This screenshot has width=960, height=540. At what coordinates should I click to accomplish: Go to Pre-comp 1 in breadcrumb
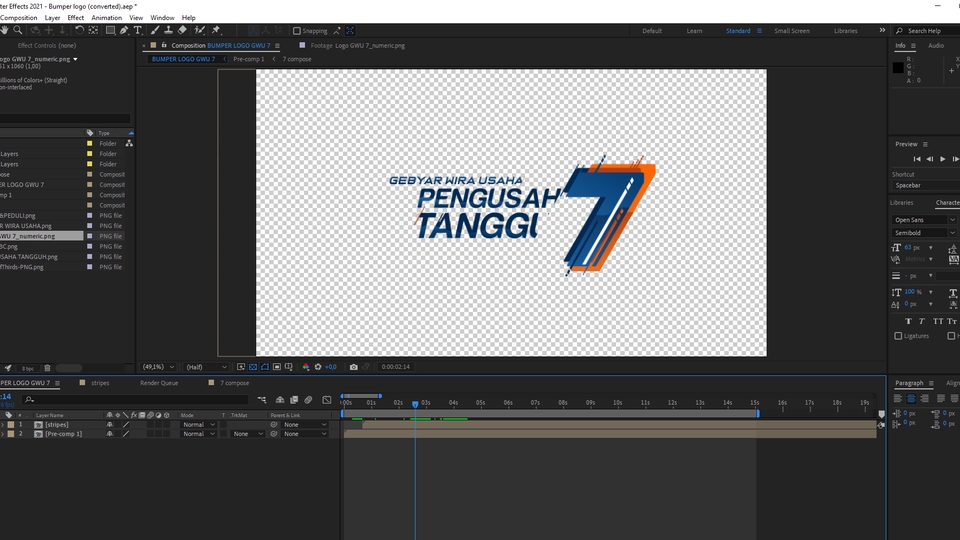(x=249, y=59)
